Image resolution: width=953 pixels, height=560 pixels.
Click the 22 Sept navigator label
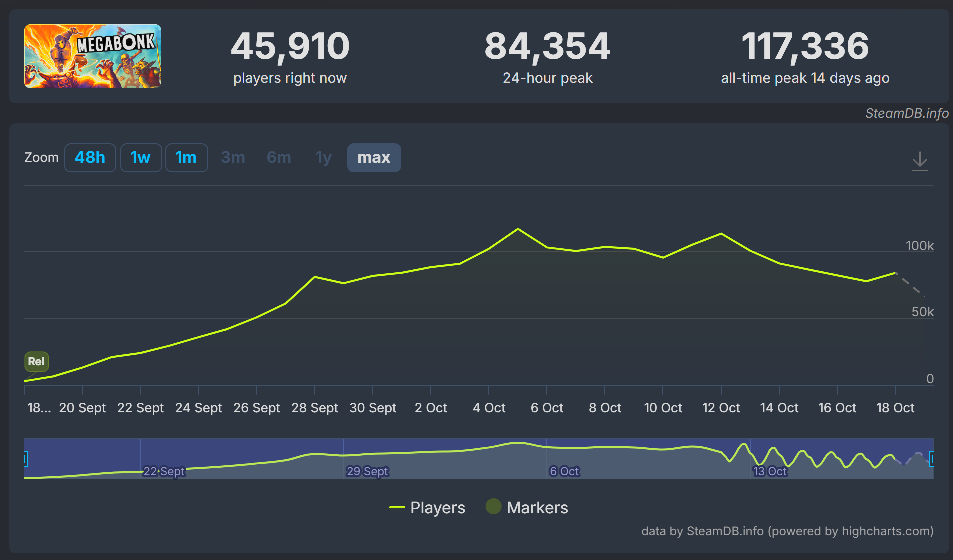[163, 471]
